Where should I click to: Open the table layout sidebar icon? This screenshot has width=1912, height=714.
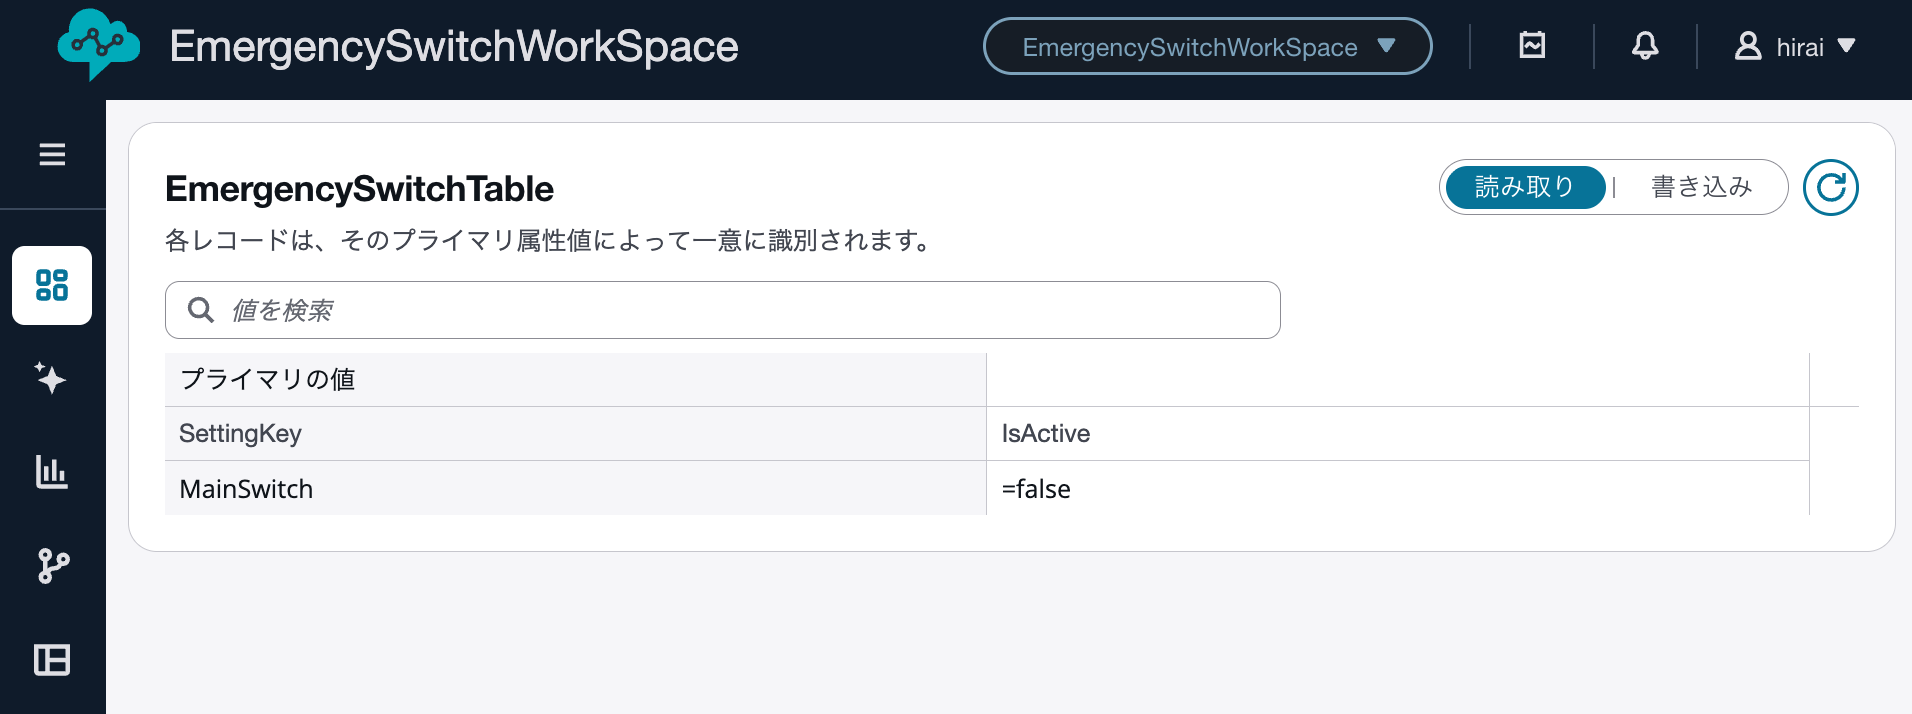(52, 660)
